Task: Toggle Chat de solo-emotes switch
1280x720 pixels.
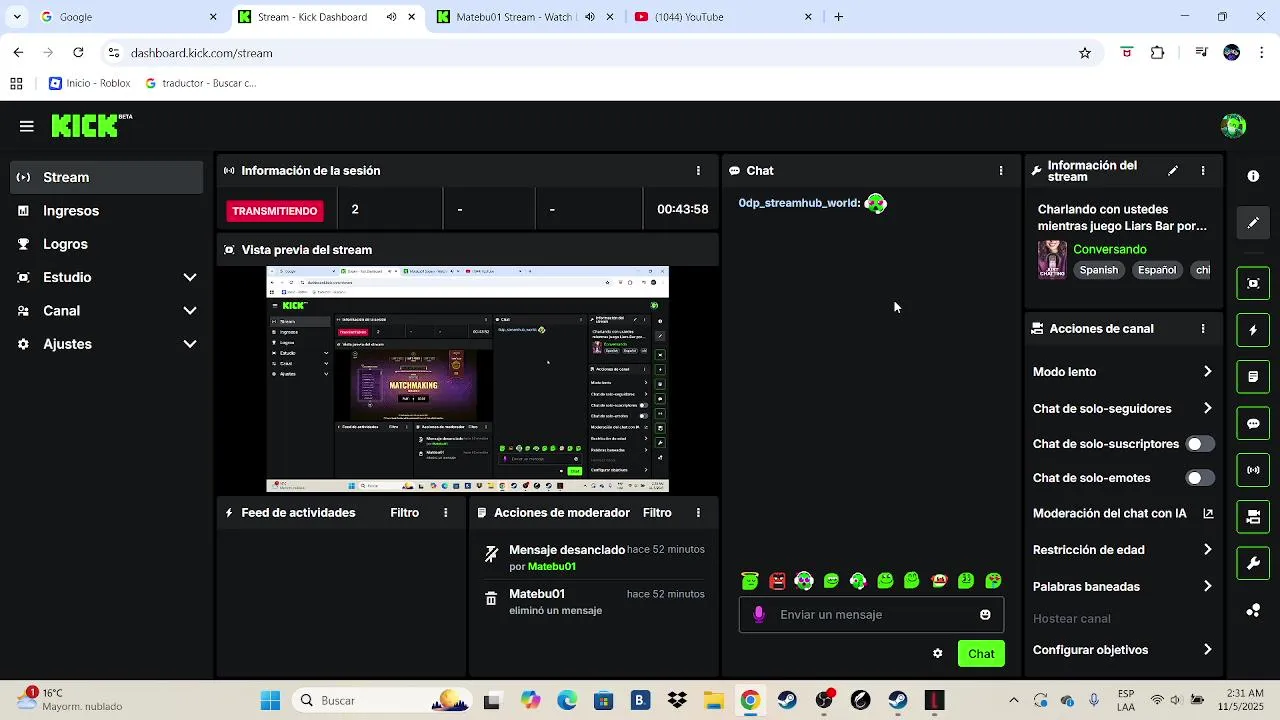Action: 1199,478
